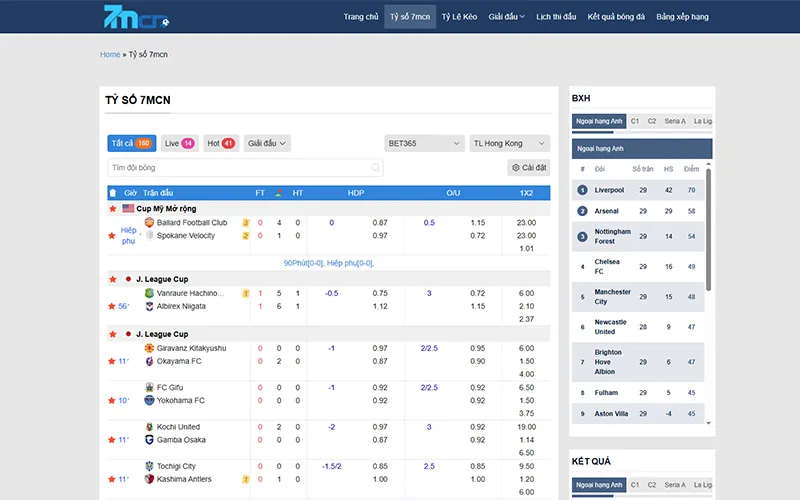Screen dimensions: 800x500
Task: Open Lịch thi đấu in the top menu
Action: point(556,16)
